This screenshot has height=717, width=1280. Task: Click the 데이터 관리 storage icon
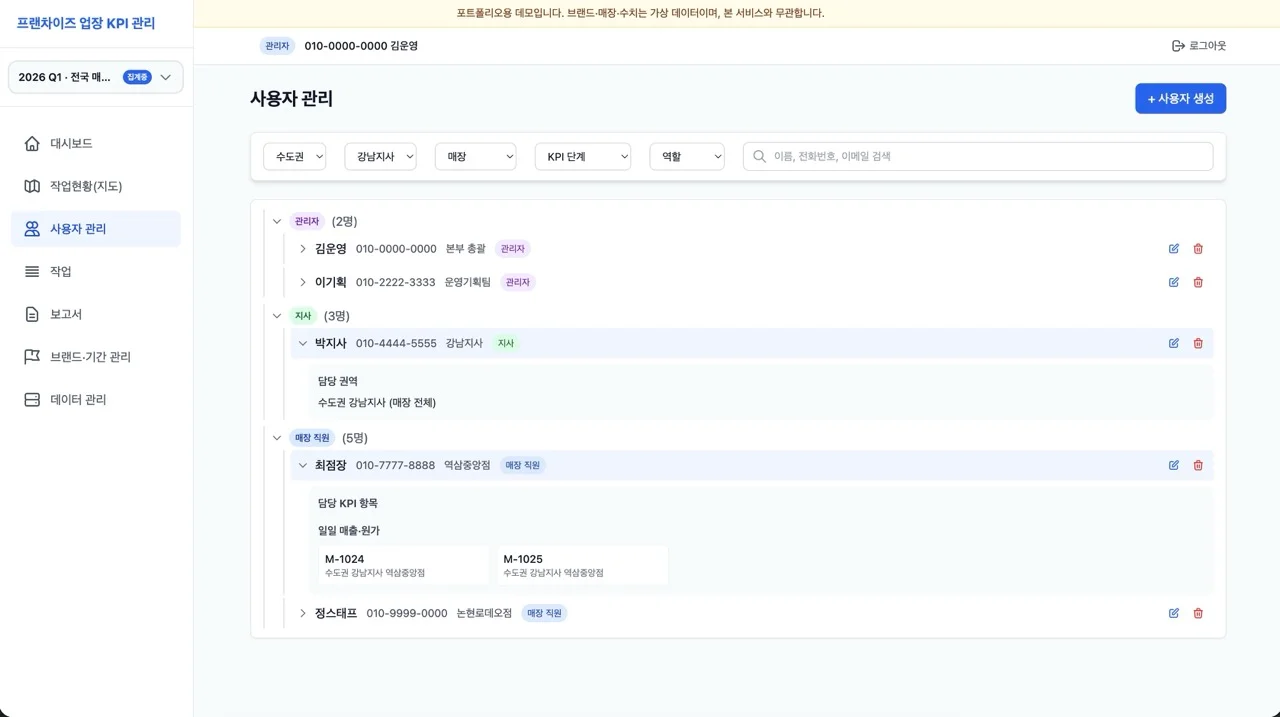coord(32,400)
